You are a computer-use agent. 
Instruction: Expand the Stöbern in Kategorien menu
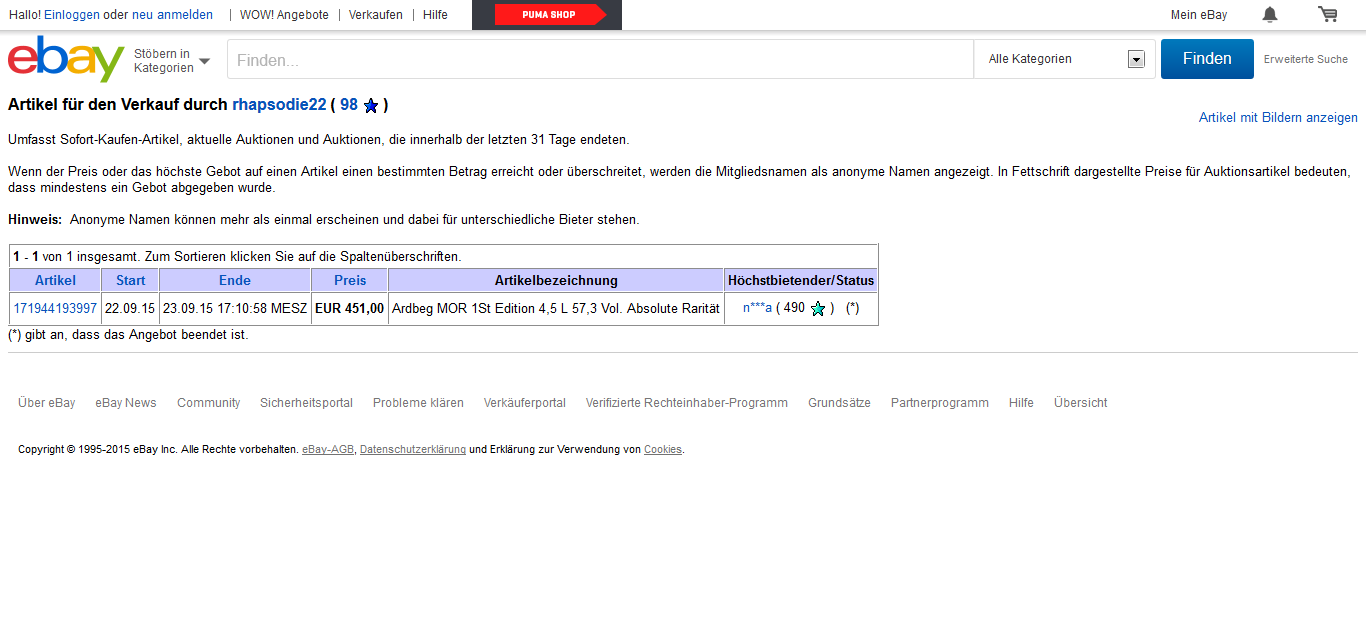click(x=172, y=60)
